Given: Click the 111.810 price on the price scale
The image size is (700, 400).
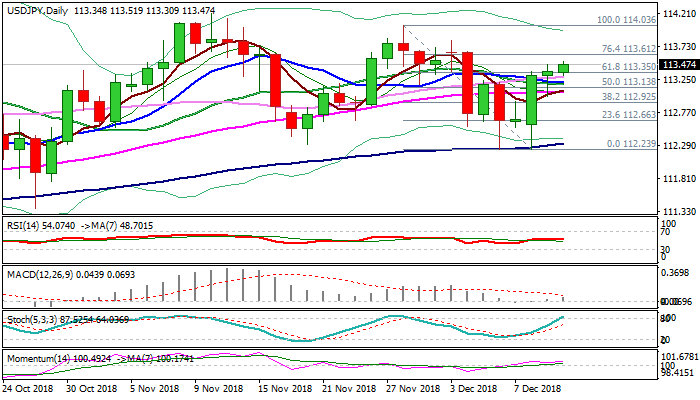Looking at the screenshot, I should pyautogui.click(x=679, y=179).
